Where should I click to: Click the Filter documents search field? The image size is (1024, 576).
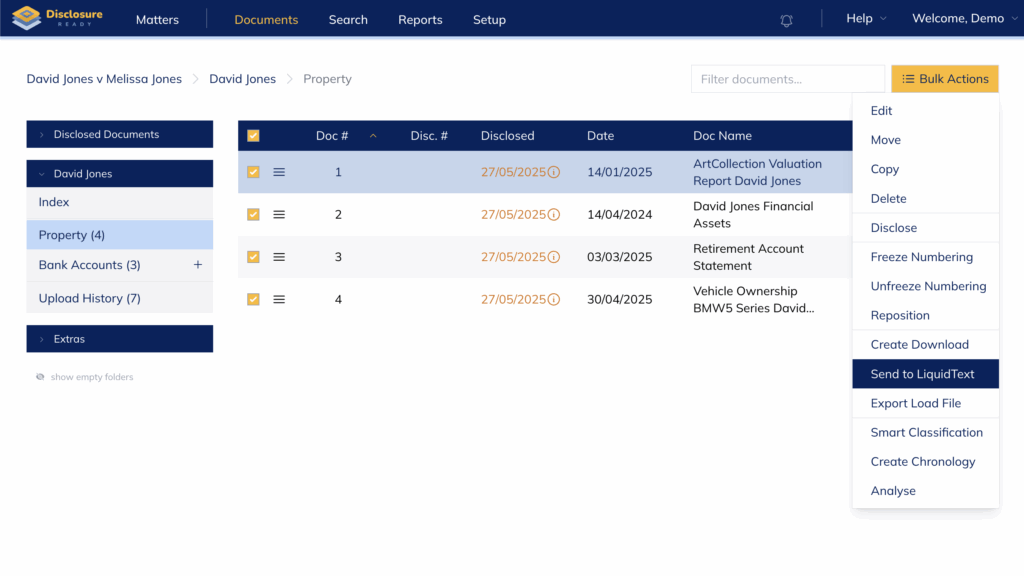point(787,79)
